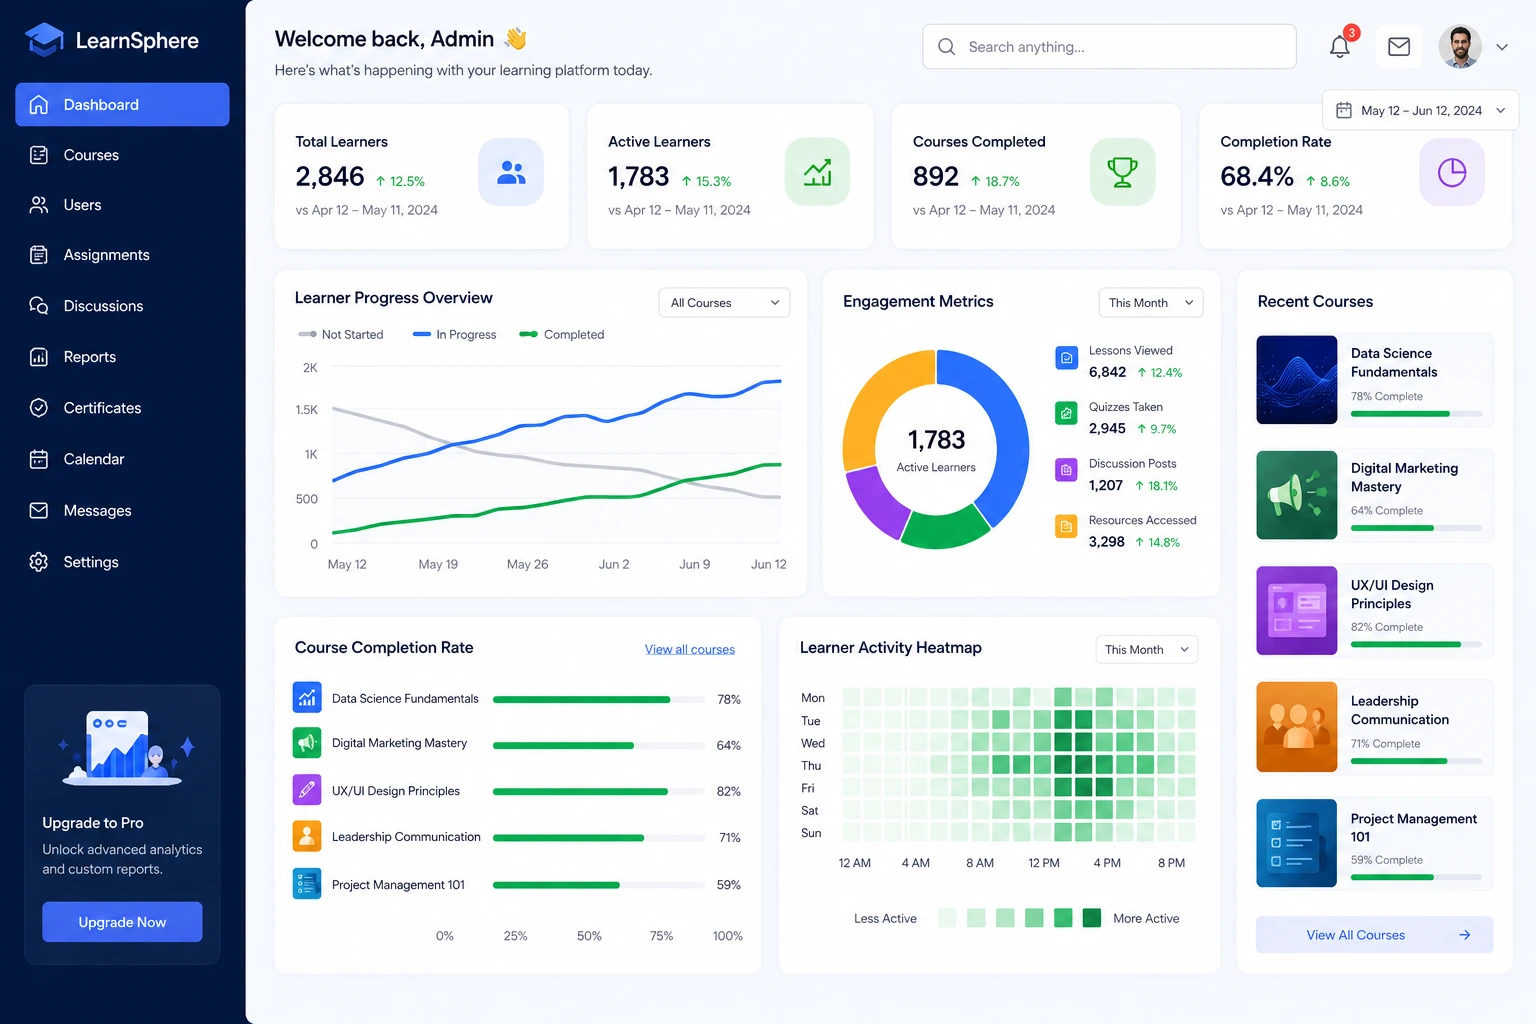
Task: Click the Wed row label in heatmap
Action: (x=813, y=743)
